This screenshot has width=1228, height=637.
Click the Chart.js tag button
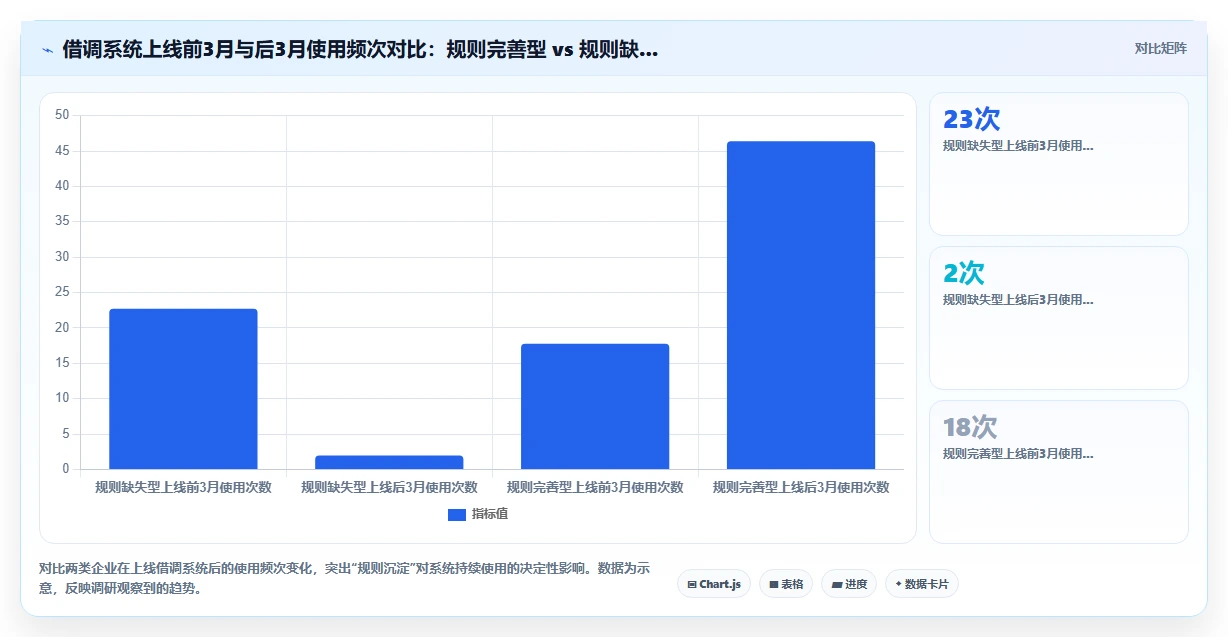pos(713,584)
